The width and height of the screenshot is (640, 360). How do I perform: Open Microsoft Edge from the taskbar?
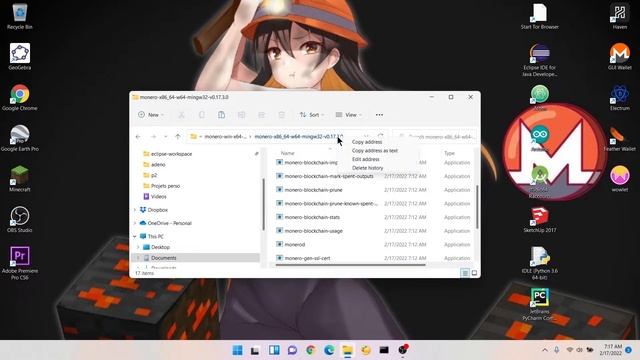[329, 350]
